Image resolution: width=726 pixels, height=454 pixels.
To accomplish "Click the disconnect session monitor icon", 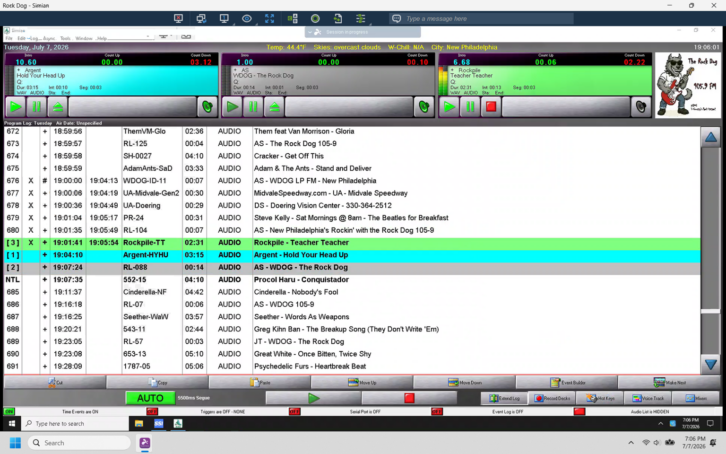I will point(178,19).
